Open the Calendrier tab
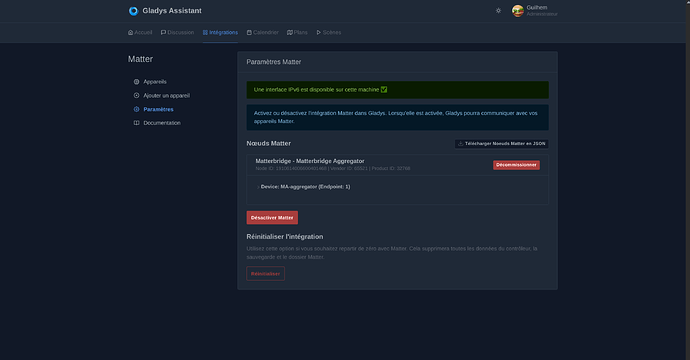 point(263,33)
